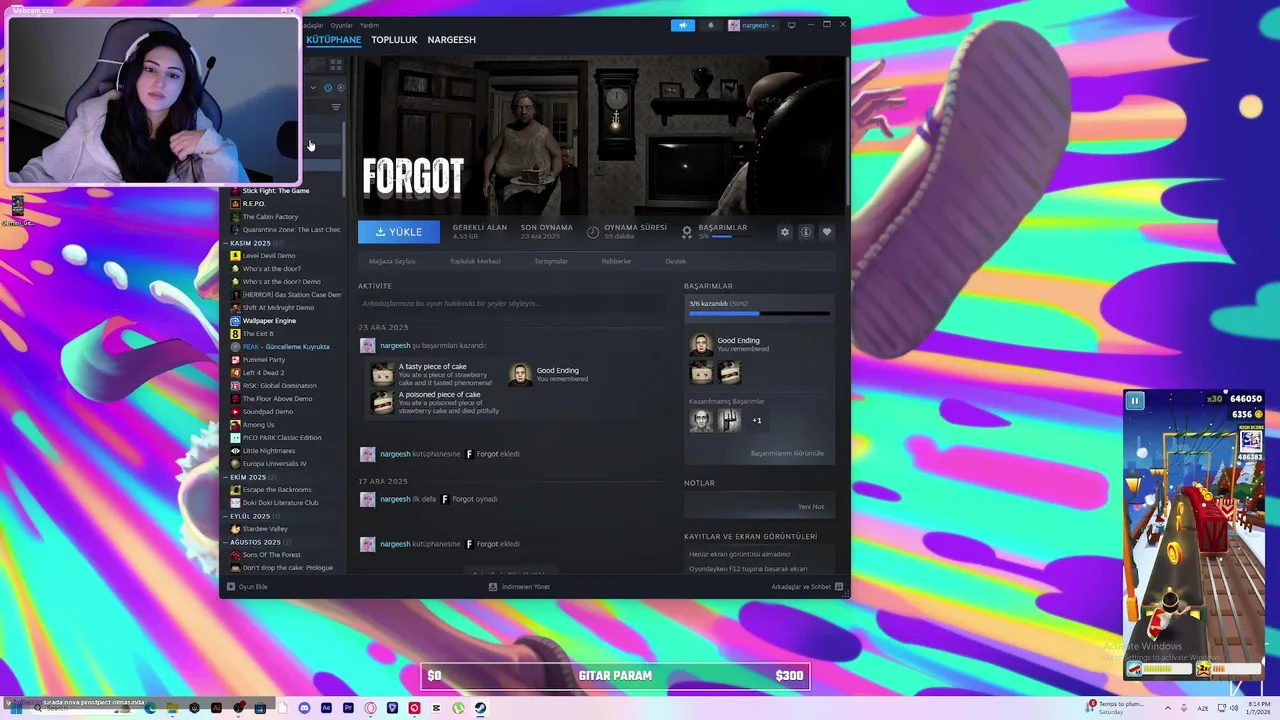The image size is (1280, 720).
Task: Collapse the EYLÜL 2025 group
Action: tap(226, 516)
